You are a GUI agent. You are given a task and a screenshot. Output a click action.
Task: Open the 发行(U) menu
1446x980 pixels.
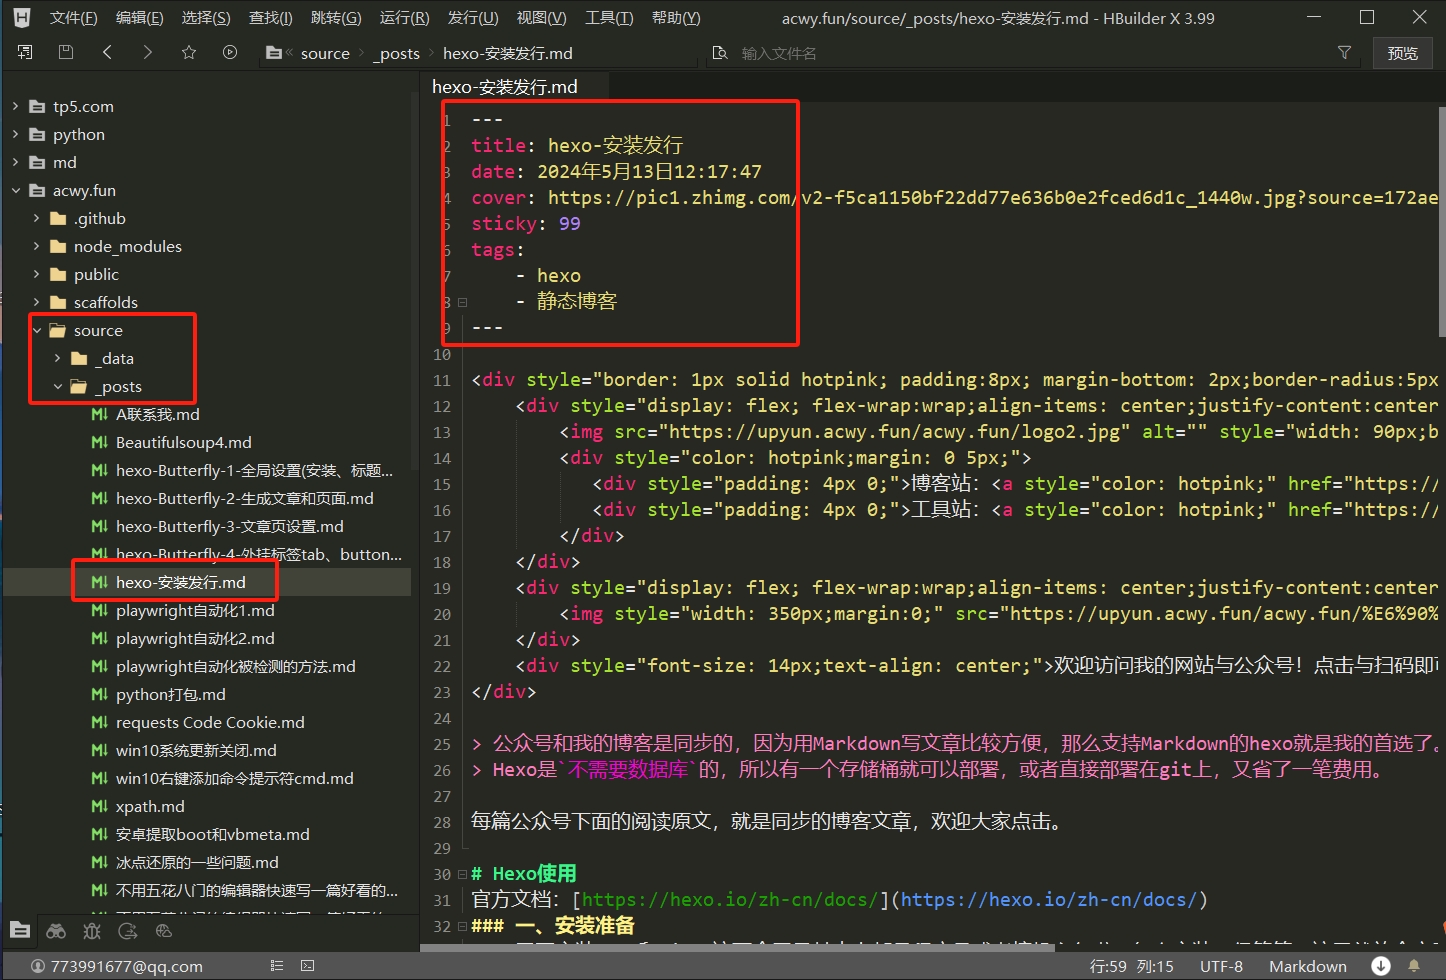[x=473, y=17]
